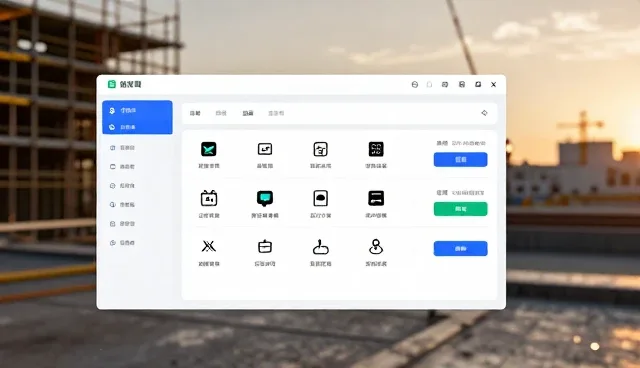Click the green app logo in title bar
Viewport: 640px width, 368px height.
tap(111, 84)
